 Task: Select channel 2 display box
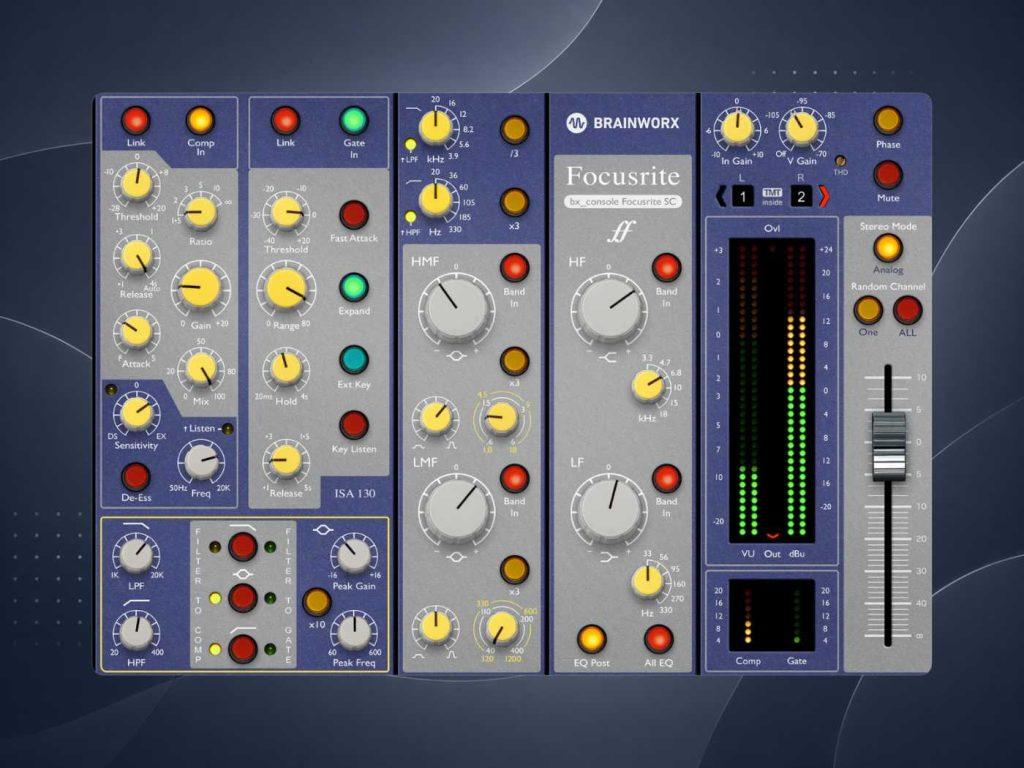point(801,196)
